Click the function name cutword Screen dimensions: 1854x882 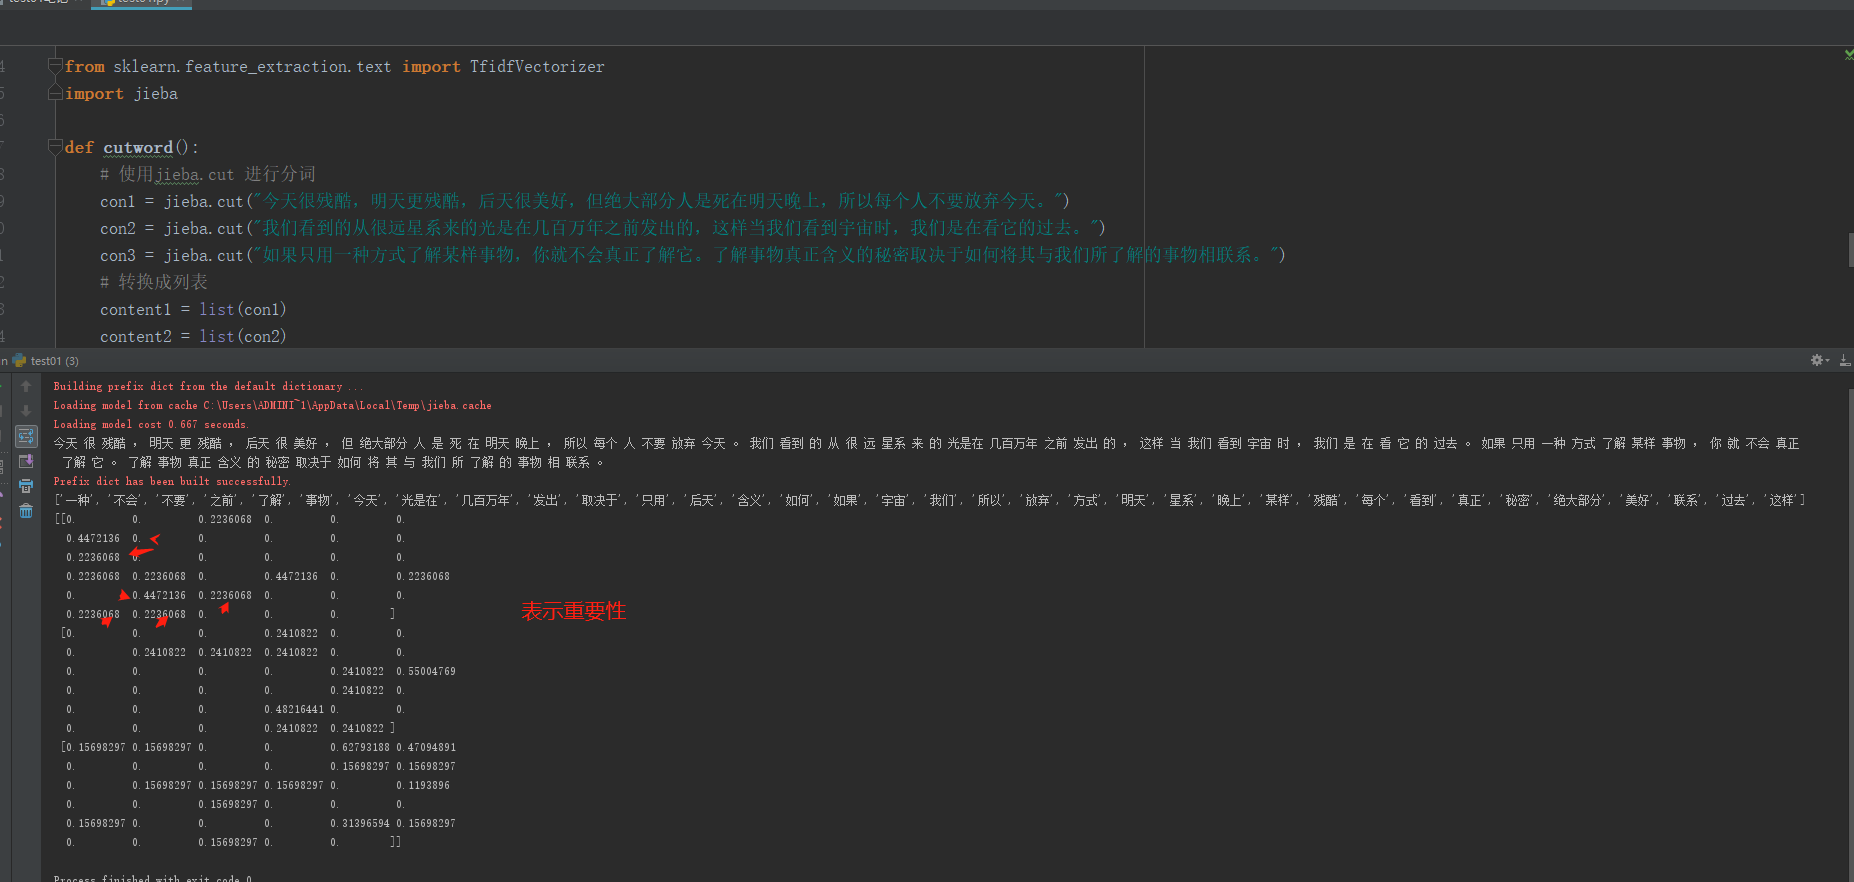[x=138, y=148]
